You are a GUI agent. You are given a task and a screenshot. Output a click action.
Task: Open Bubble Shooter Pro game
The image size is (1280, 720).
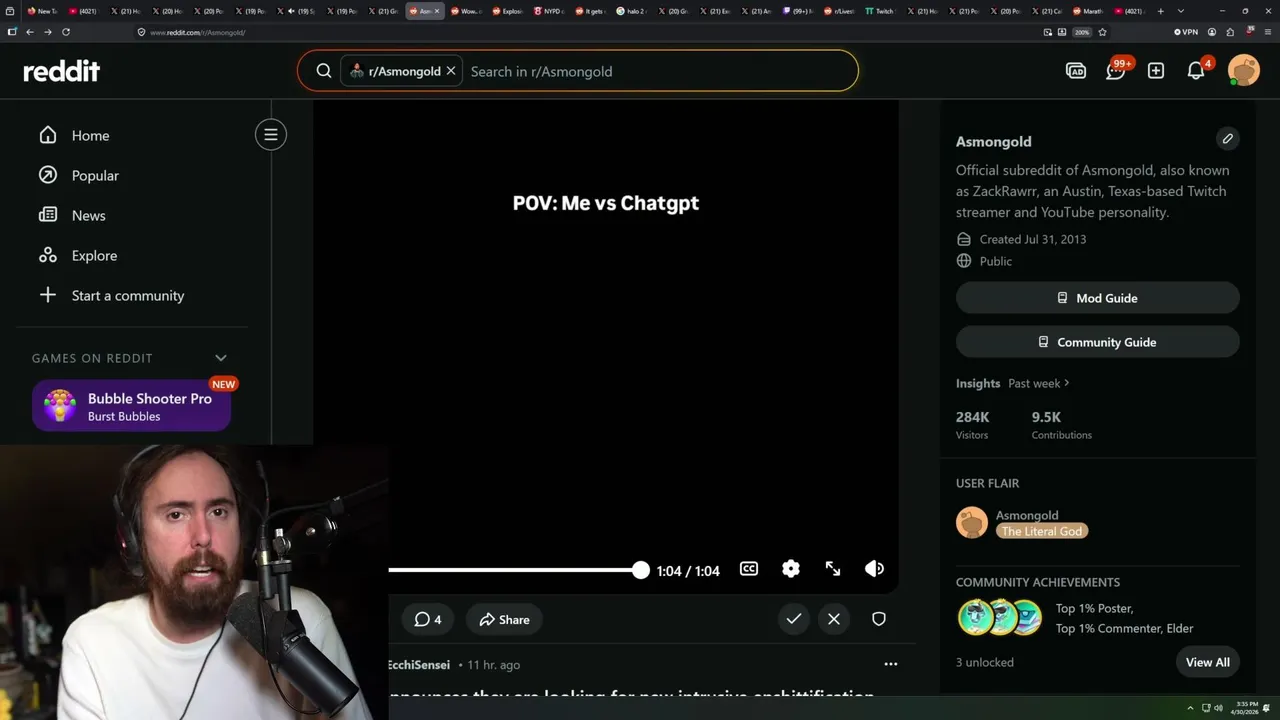(x=131, y=406)
